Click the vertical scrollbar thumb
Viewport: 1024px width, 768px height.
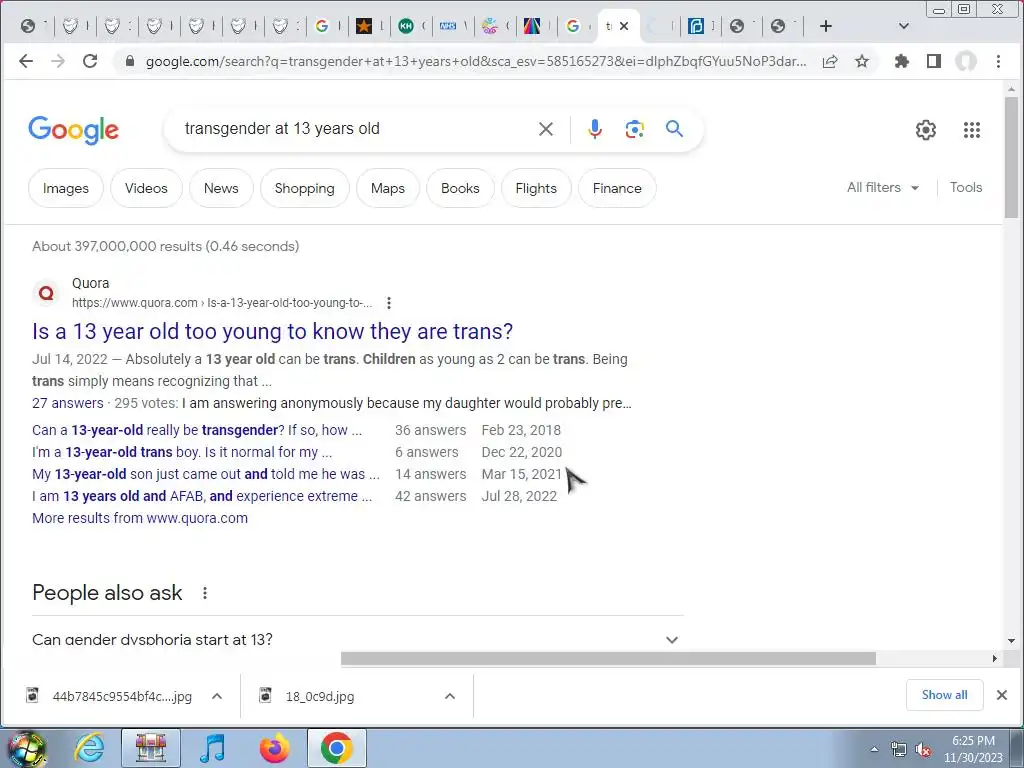point(1011,157)
